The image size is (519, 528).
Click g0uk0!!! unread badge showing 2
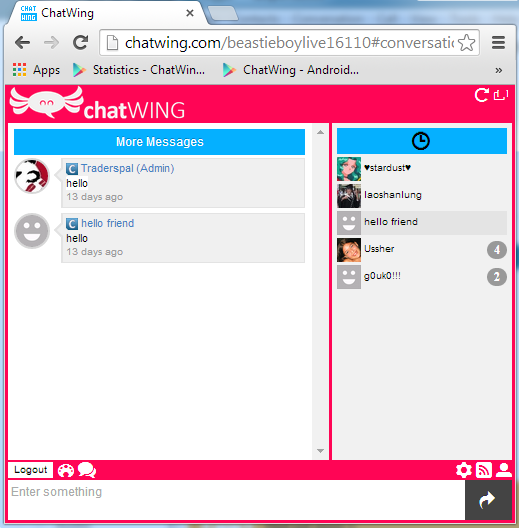click(x=497, y=277)
